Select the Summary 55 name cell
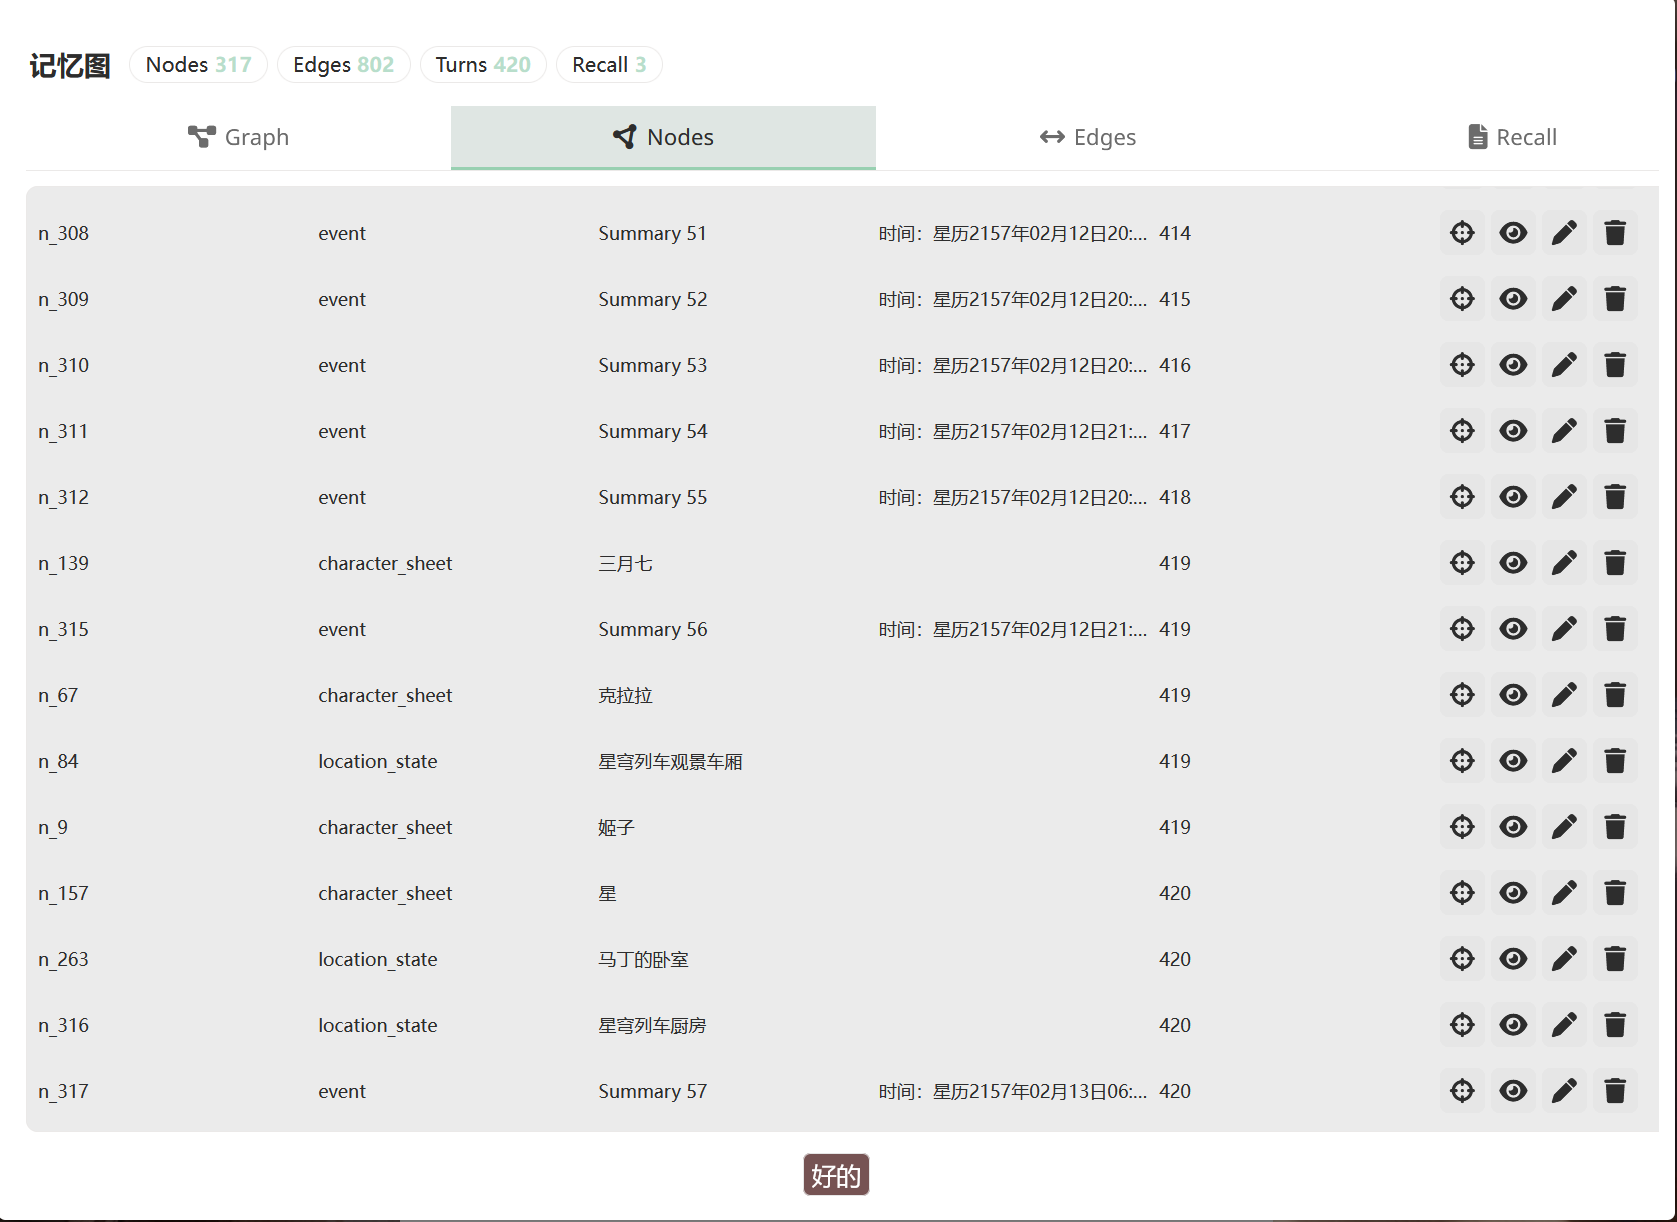The image size is (1677, 1222). pyautogui.click(x=652, y=497)
